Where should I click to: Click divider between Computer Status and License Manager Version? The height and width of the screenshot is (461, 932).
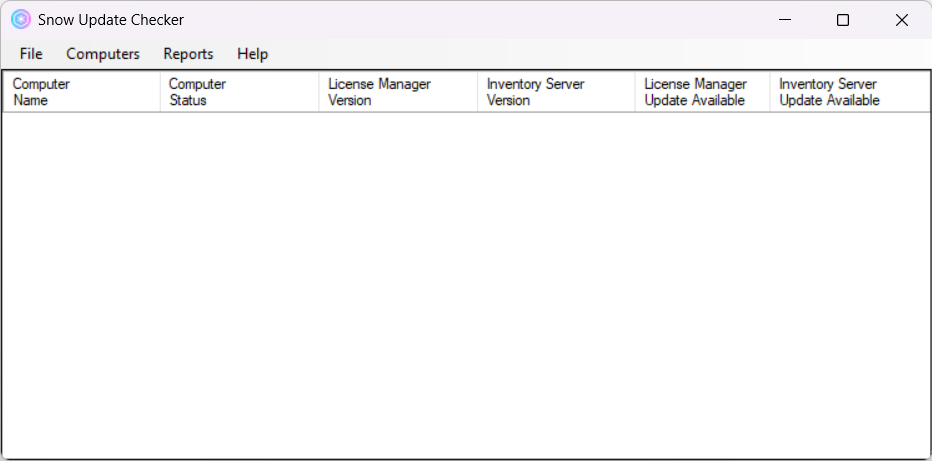[319, 92]
